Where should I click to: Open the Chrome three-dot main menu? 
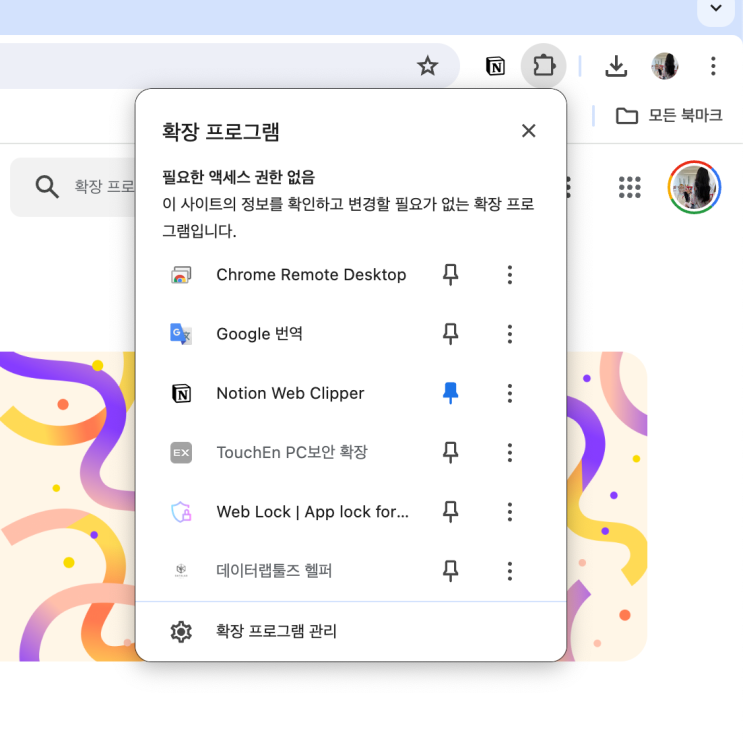713,66
